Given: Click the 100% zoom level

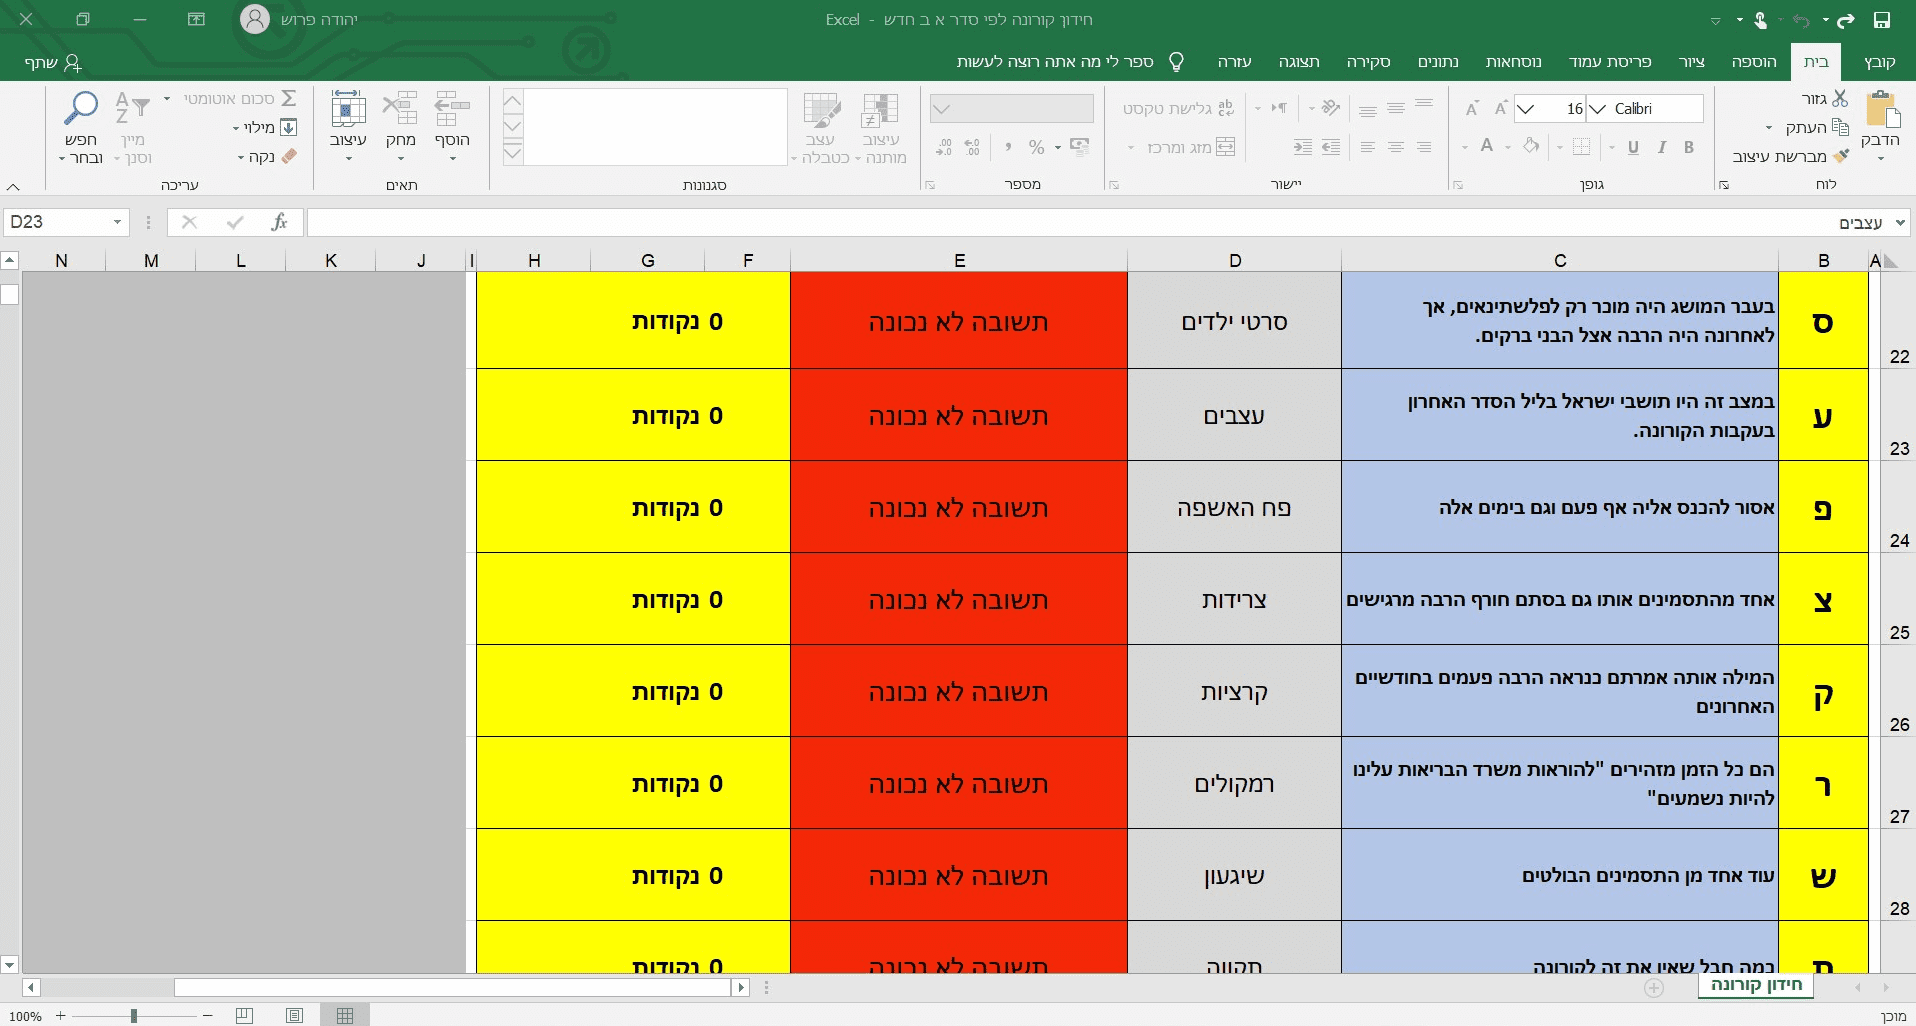Looking at the screenshot, I should [x=25, y=1016].
